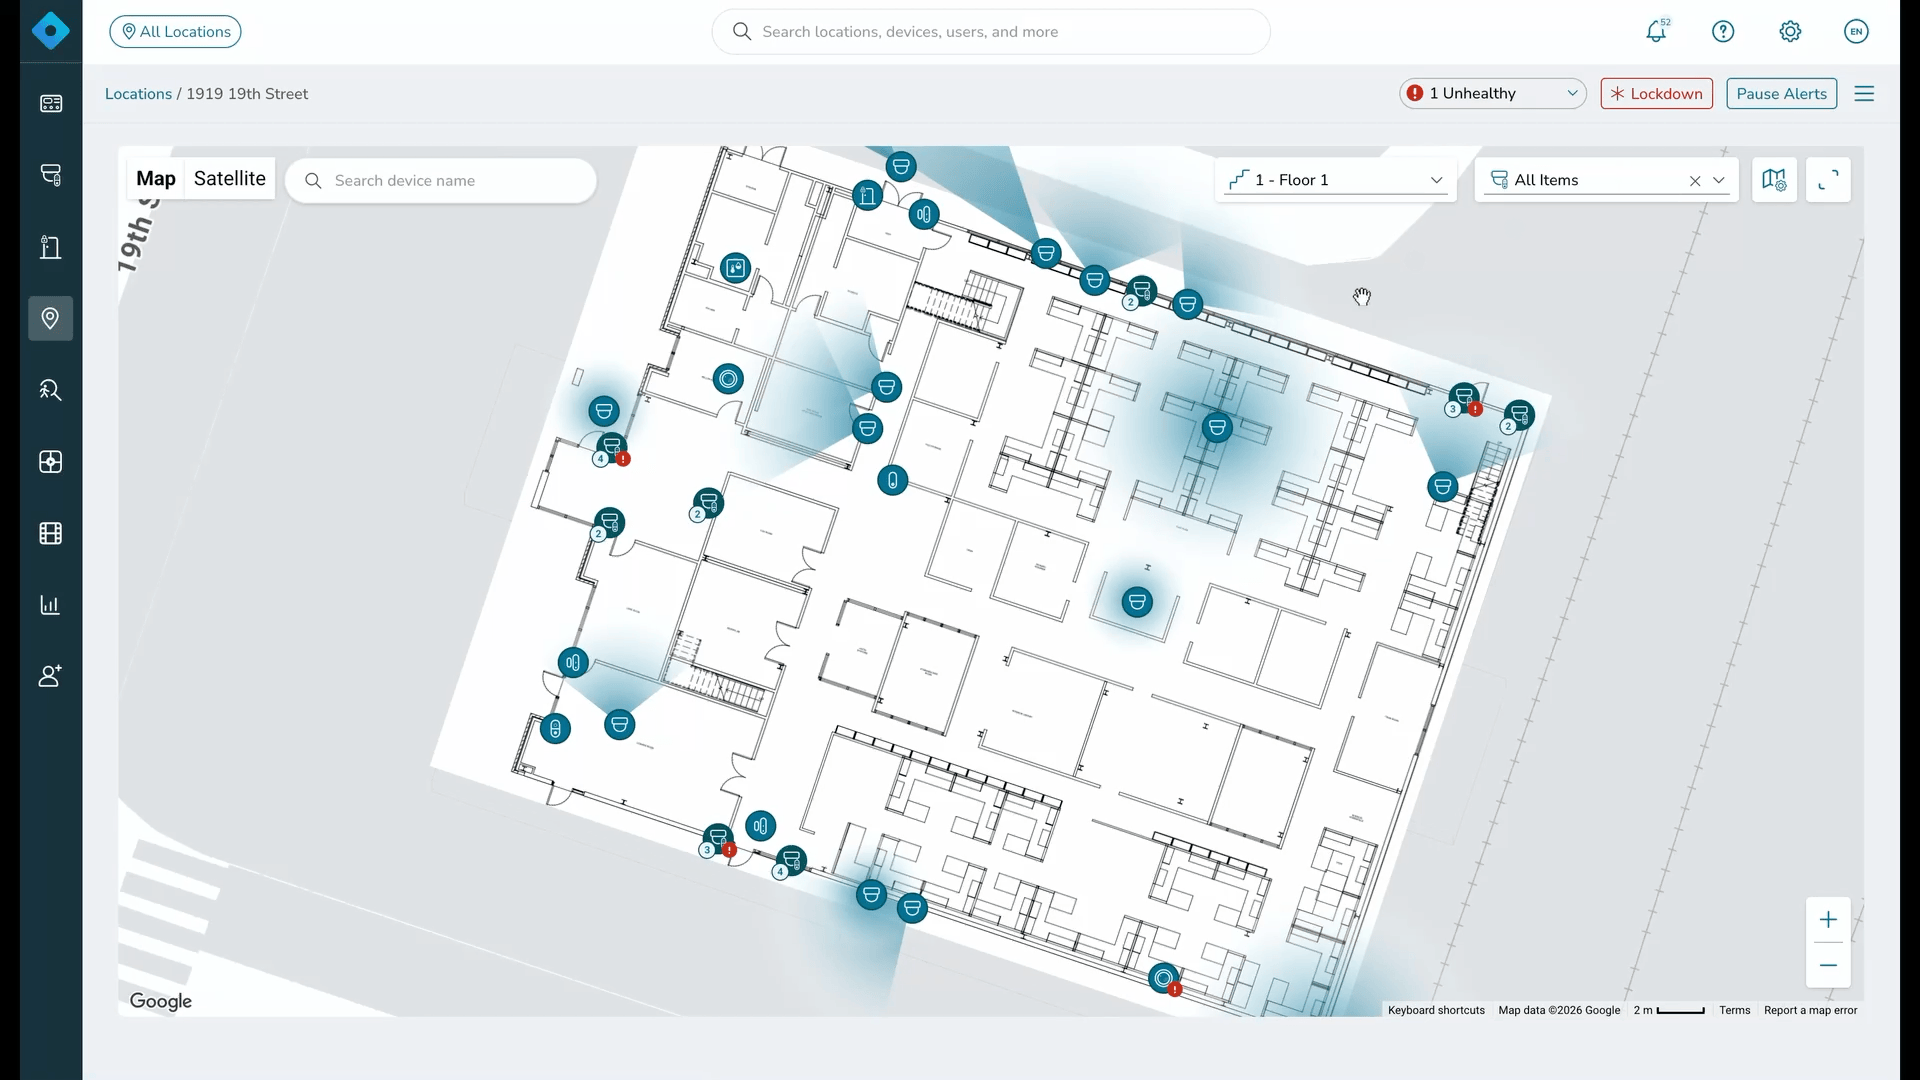This screenshot has height=1080, width=1920.
Task: Open the hamburger menu next to Pause Alerts
Action: [x=1864, y=93]
